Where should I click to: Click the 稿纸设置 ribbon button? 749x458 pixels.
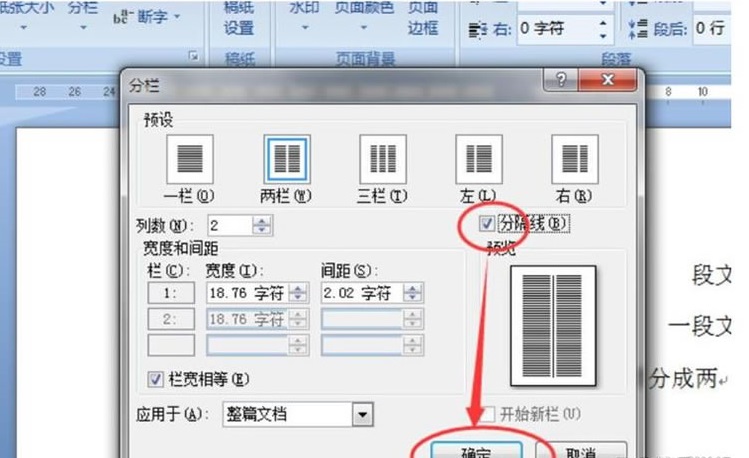point(239,18)
